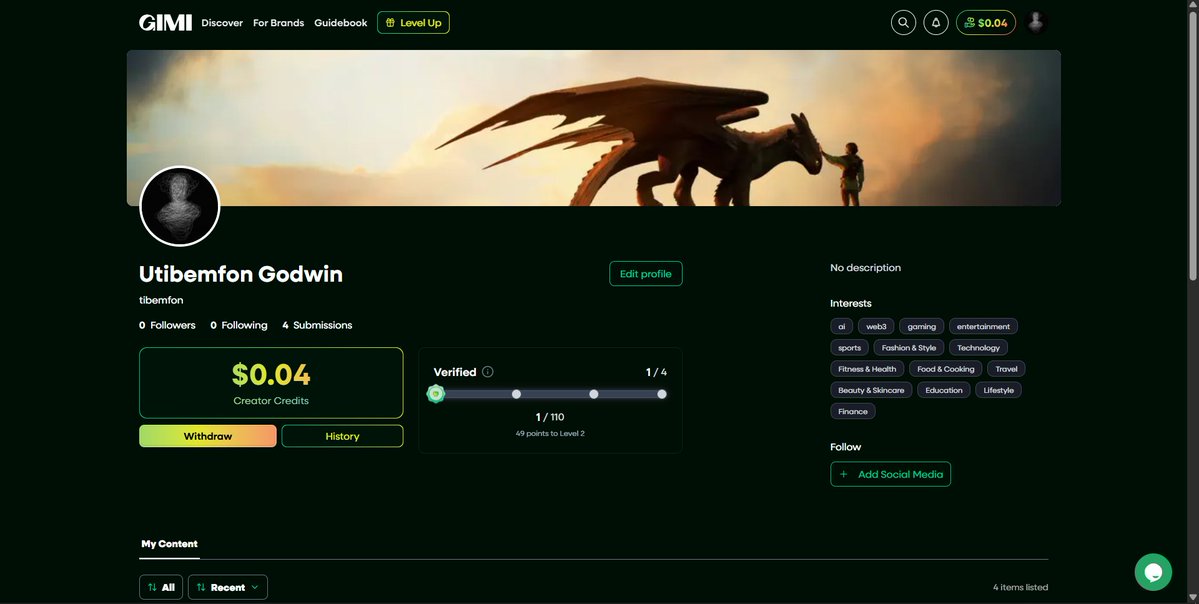Click the third level marker on progress bar
Image resolution: width=1199 pixels, height=604 pixels.
(x=593, y=394)
